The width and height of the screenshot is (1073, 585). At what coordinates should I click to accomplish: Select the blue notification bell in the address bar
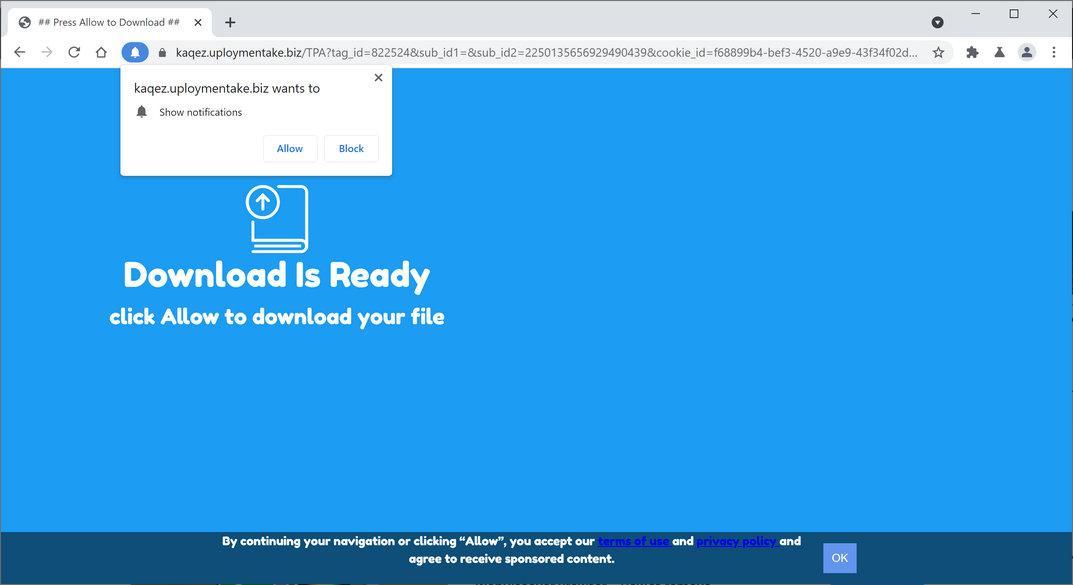(x=134, y=52)
